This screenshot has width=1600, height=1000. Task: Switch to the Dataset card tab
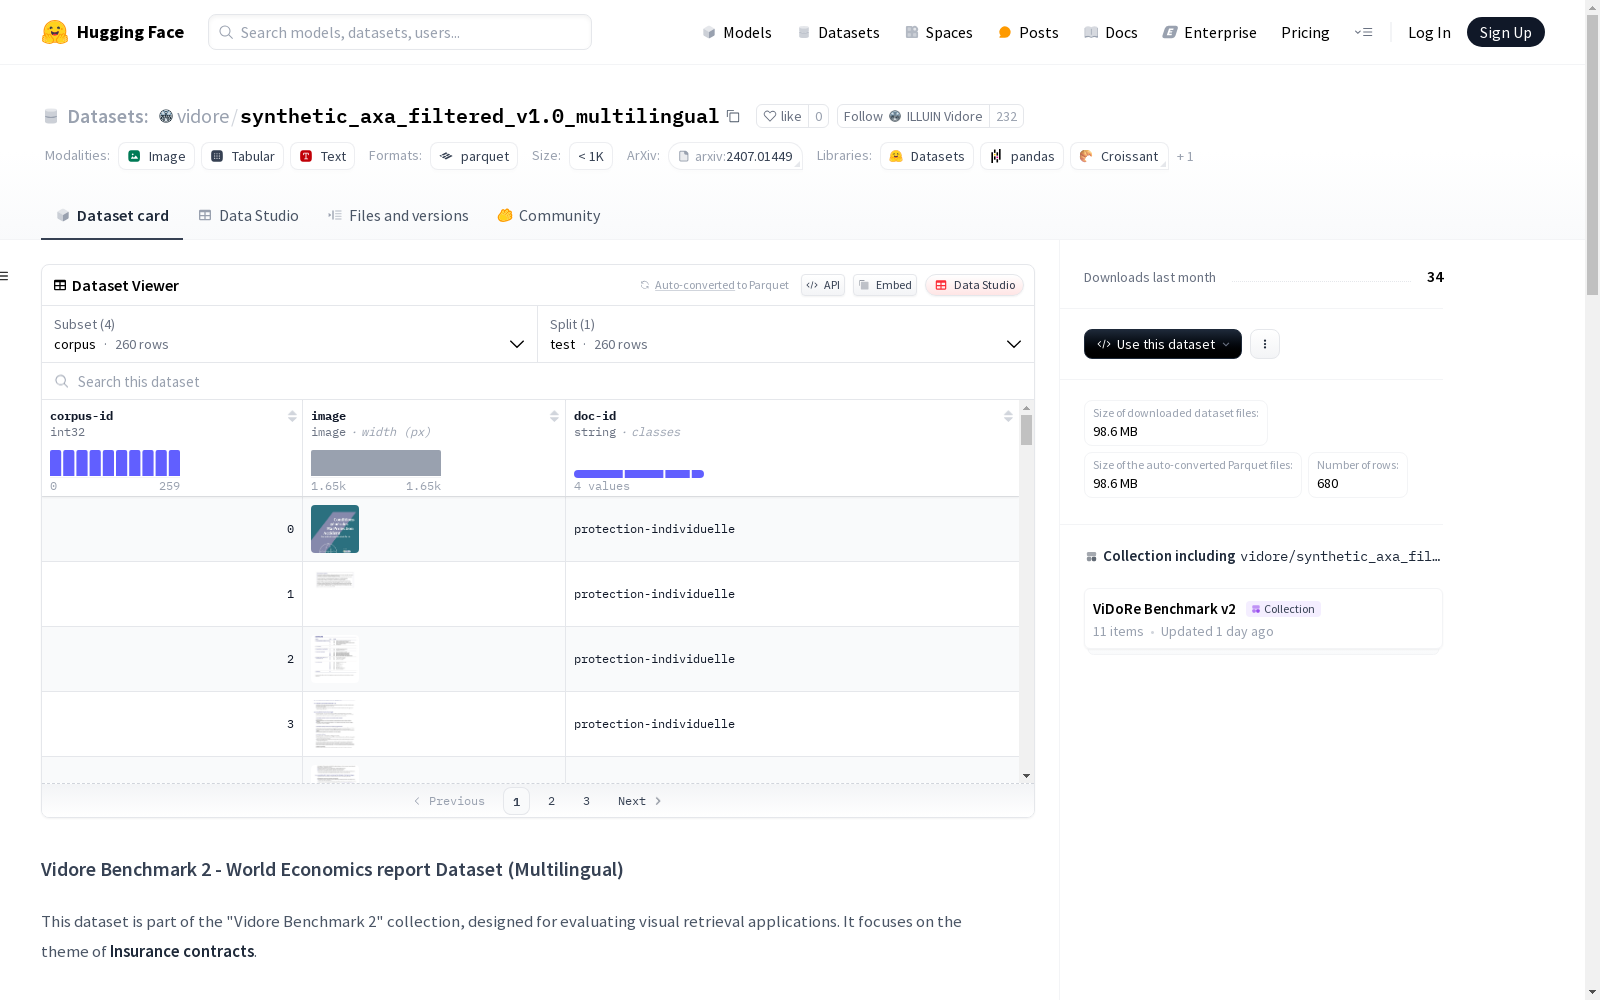(x=112, y=216)
